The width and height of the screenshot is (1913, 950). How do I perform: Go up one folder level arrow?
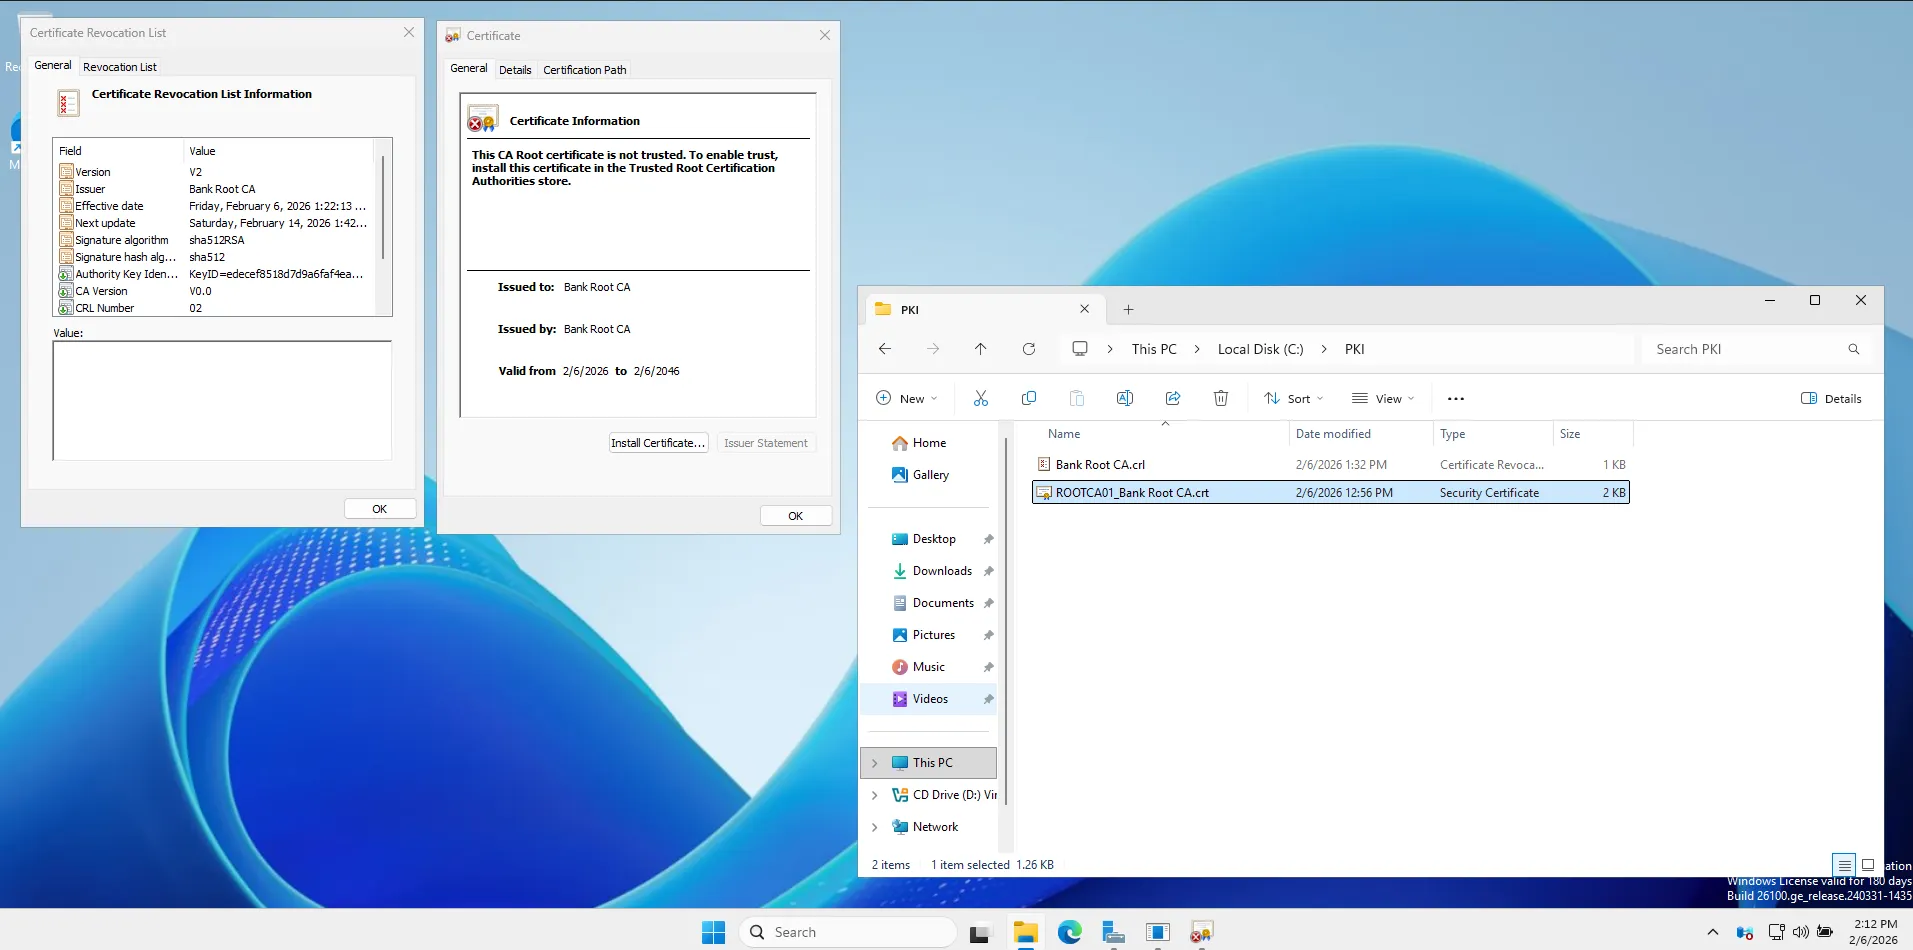click(x=980, y=349)
